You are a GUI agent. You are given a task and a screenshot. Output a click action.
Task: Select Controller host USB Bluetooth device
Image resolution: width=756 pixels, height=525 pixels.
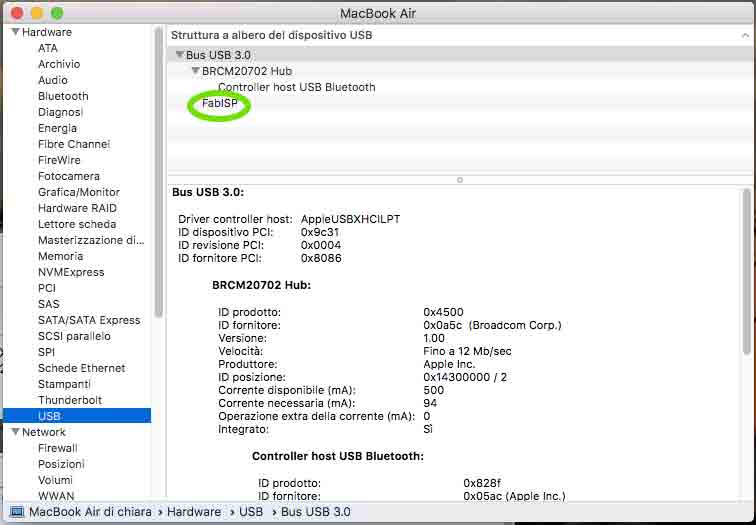tap(296, 87)
